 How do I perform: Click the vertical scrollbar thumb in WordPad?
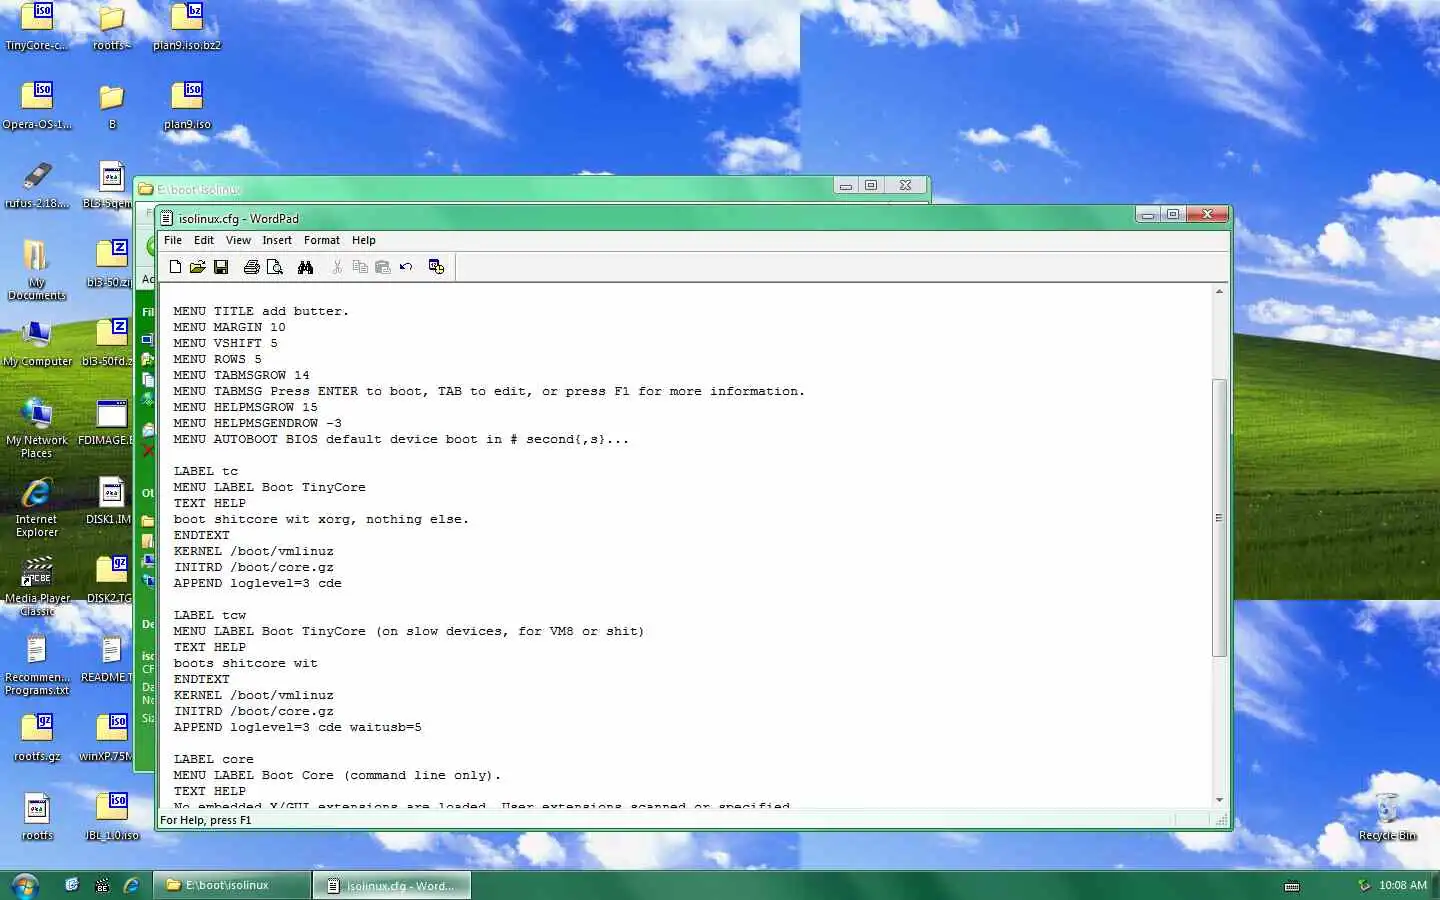click(1219, 517)
